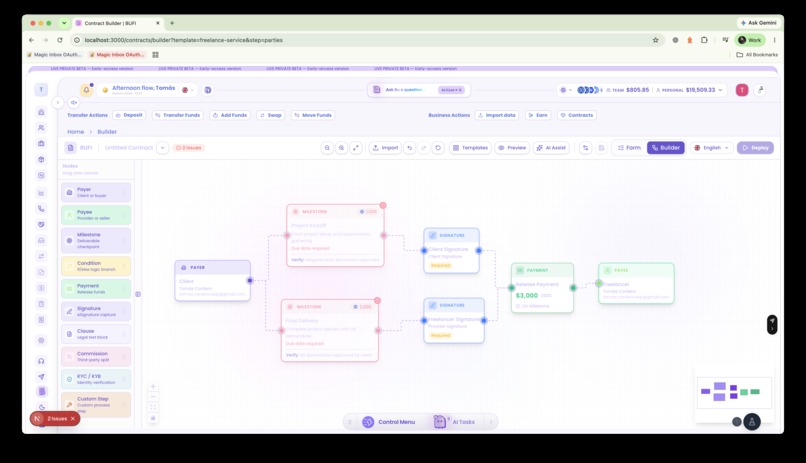Toggle dark mode moon icon
The height and width of the screenshot is (463, 806).
(42, 408)
